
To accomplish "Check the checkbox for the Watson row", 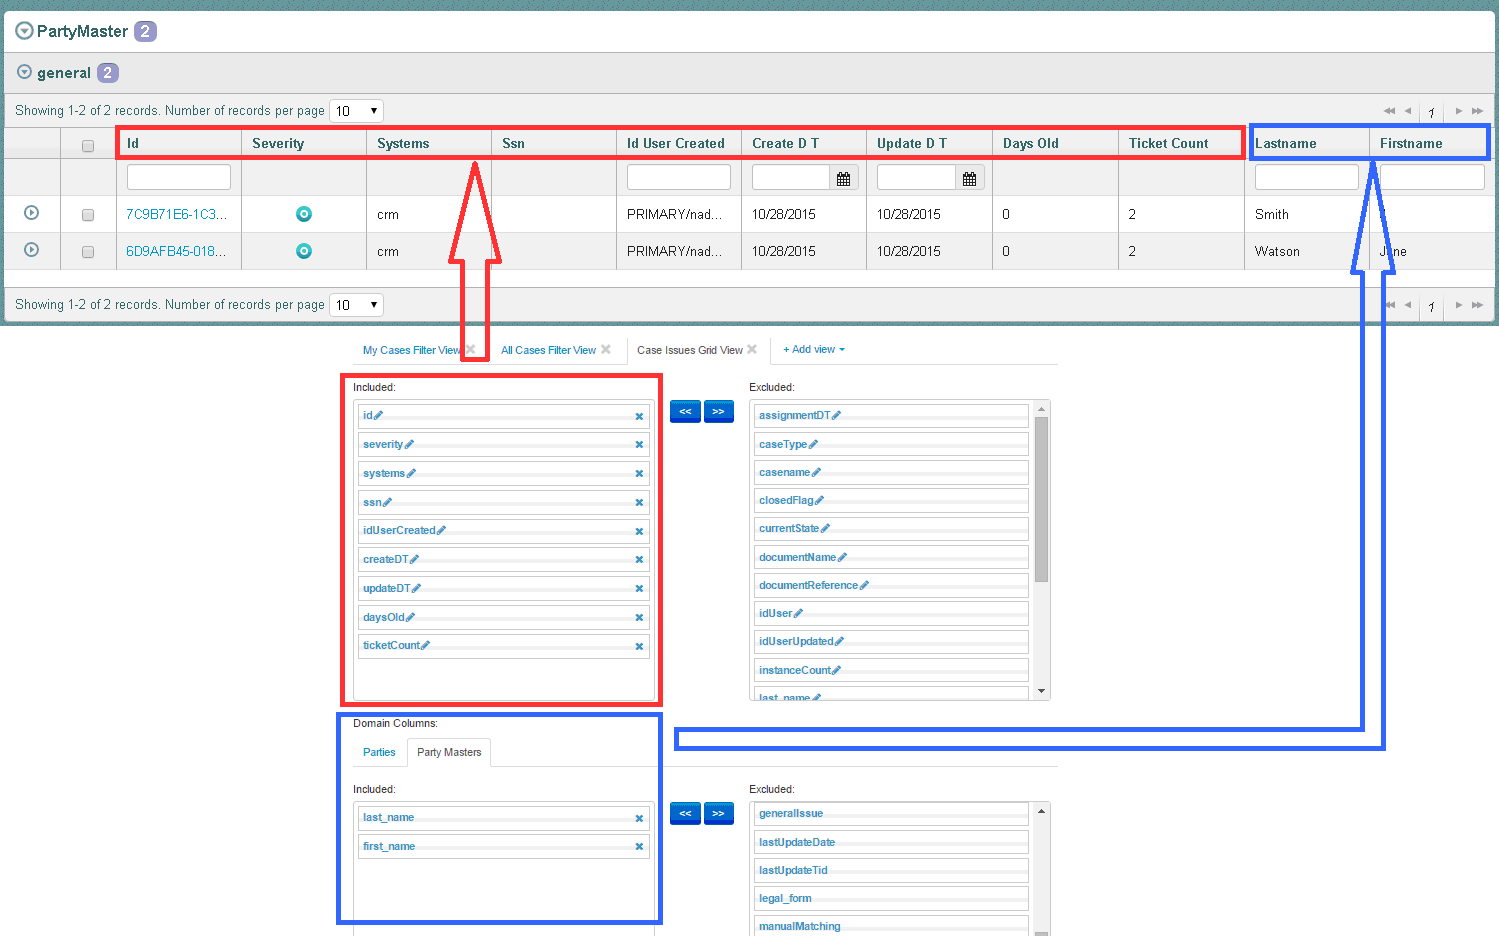I will point(88,252).
